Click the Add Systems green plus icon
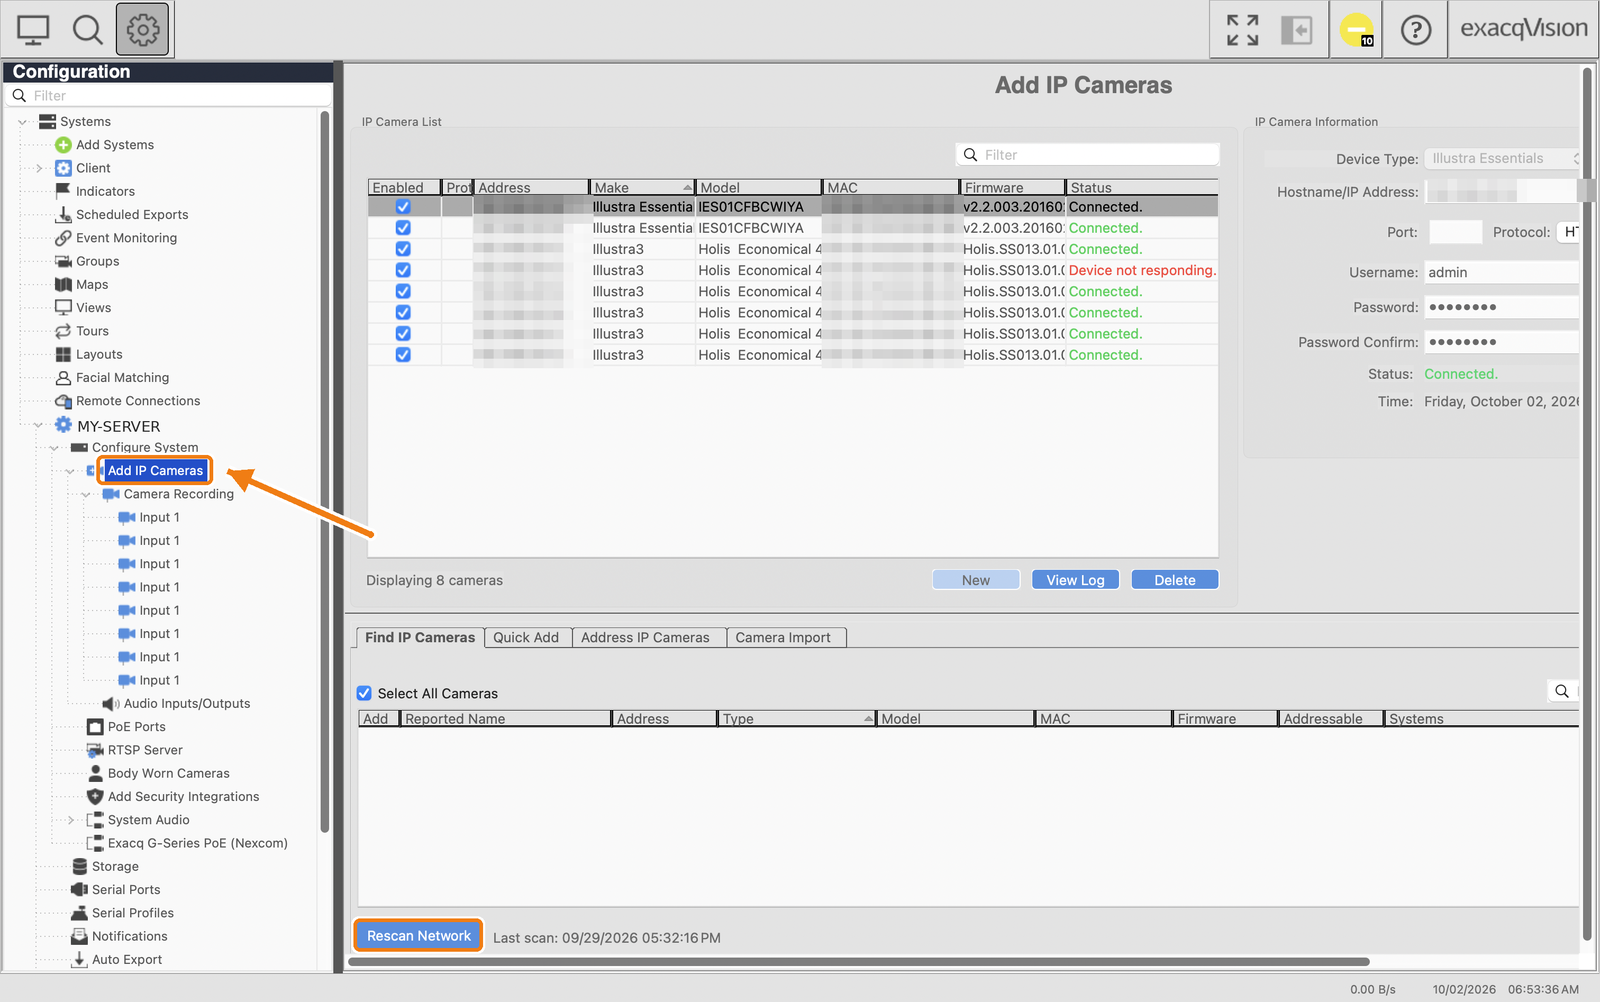The image size is (1600, 1002). [x=63, y=145]
